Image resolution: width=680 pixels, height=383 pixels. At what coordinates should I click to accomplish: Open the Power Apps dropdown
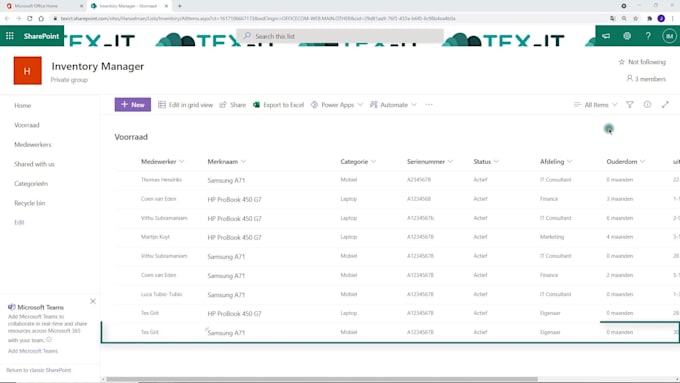(x=337, y=105)
